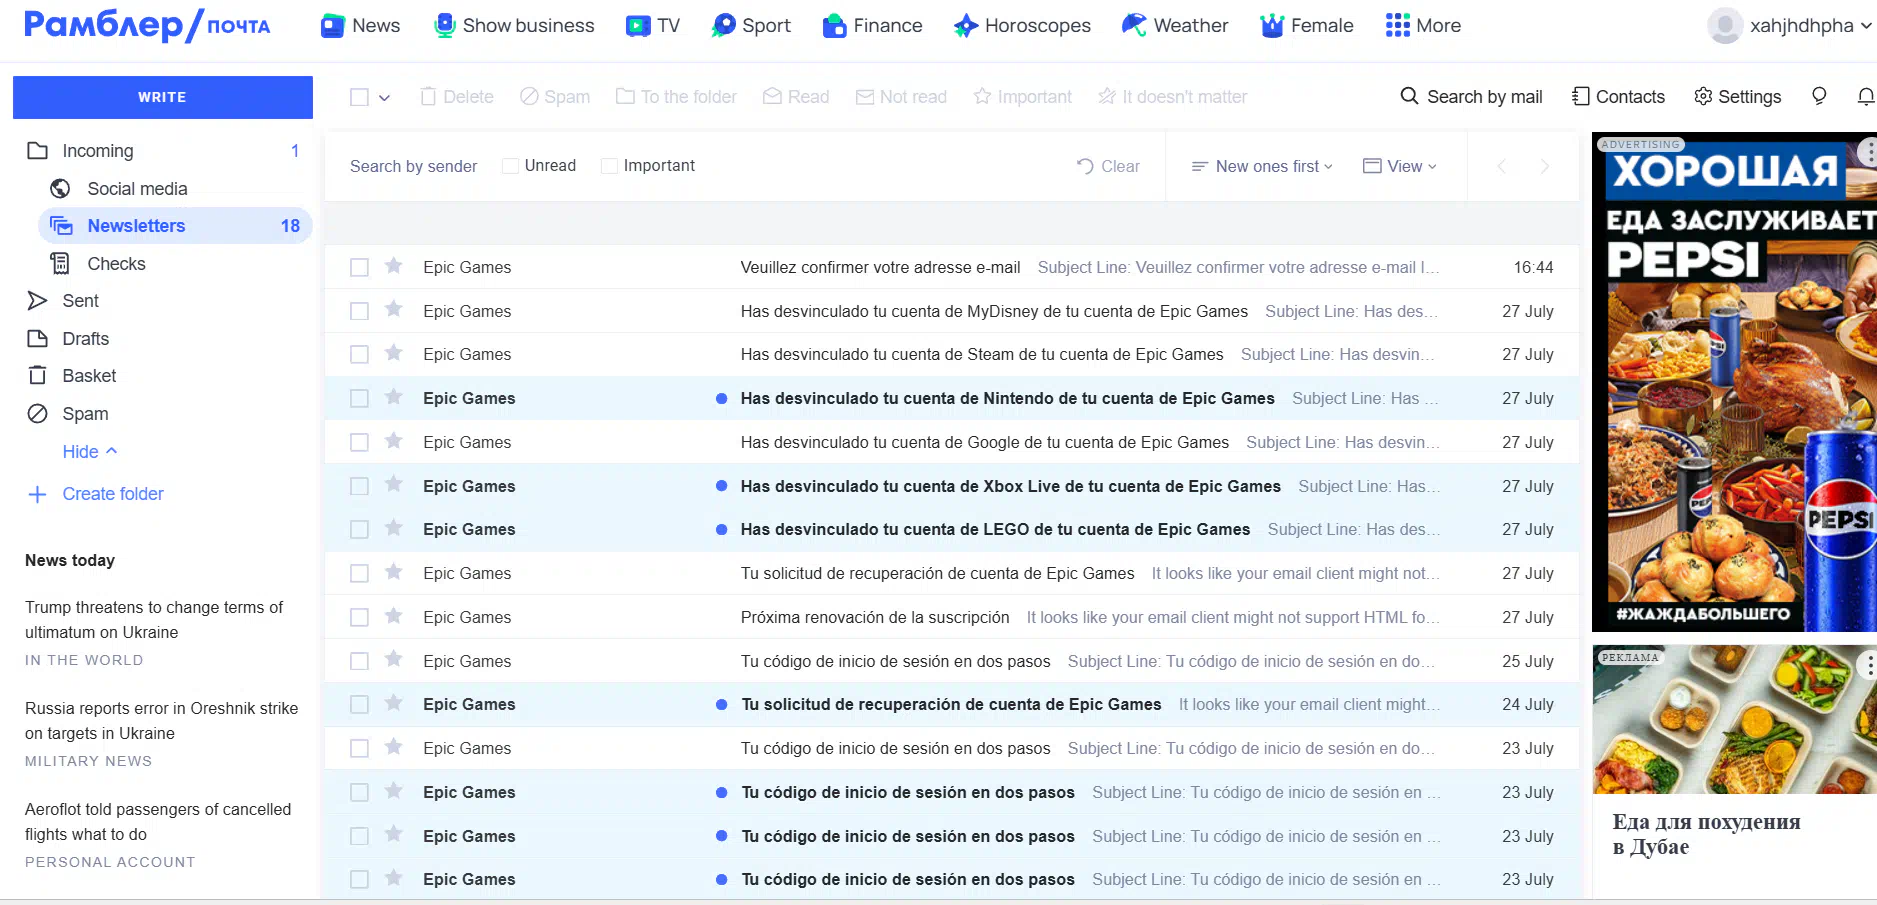Click the Delete toolbar button
The height and width of the screenshot is (905, 1877).
click(x=457, y=97)
